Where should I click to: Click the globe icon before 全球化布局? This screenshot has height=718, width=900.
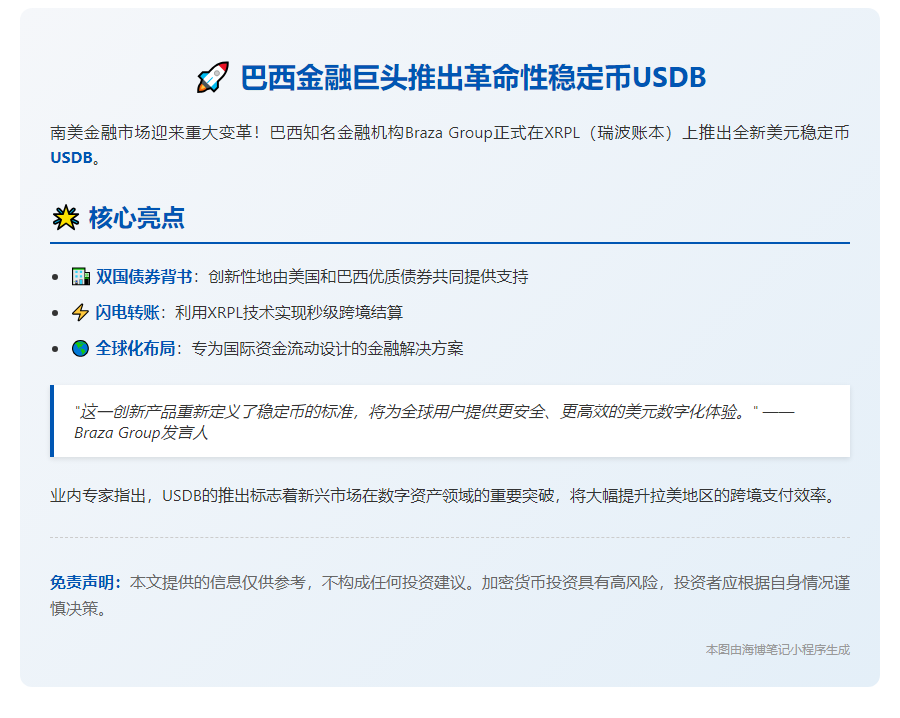pyautogui.click(x=80, y=348)
